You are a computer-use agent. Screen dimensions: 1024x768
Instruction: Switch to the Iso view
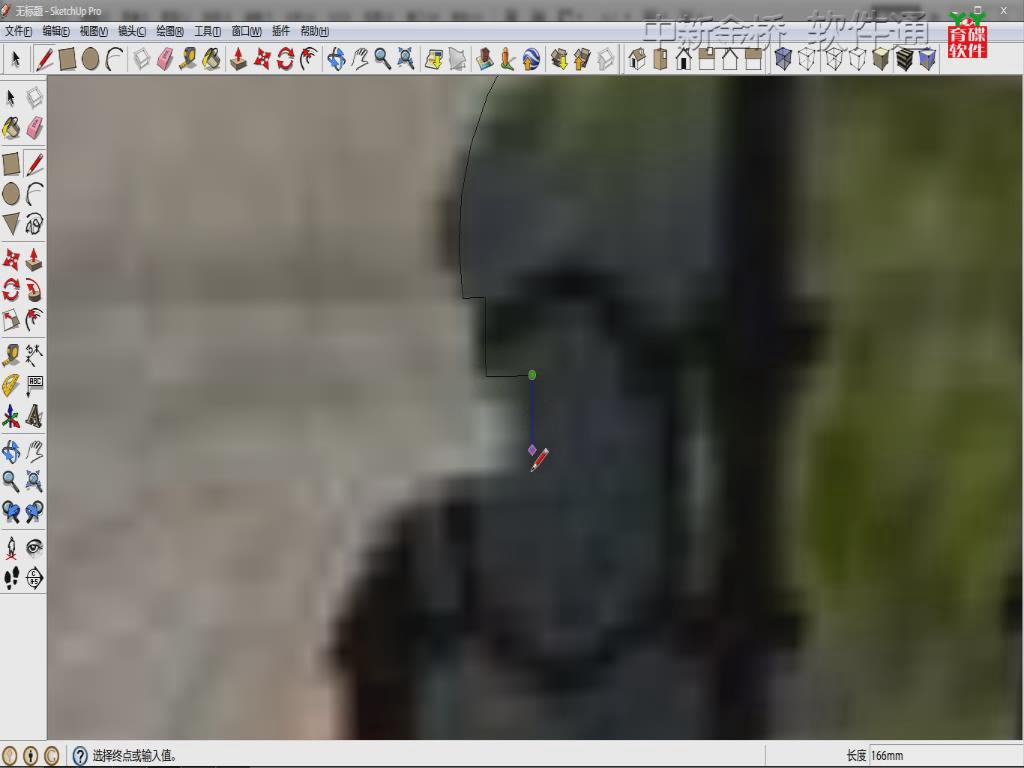click(x=637, y=59)
